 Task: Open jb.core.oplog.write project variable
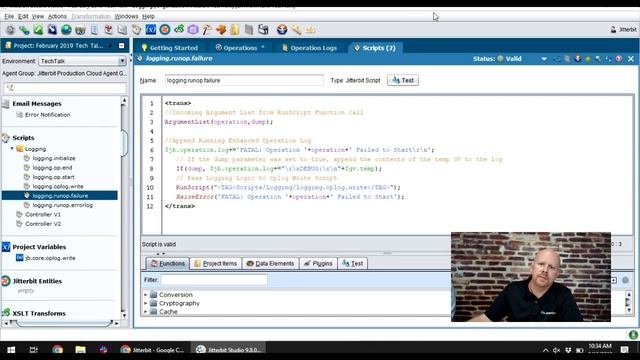[50, 258]
